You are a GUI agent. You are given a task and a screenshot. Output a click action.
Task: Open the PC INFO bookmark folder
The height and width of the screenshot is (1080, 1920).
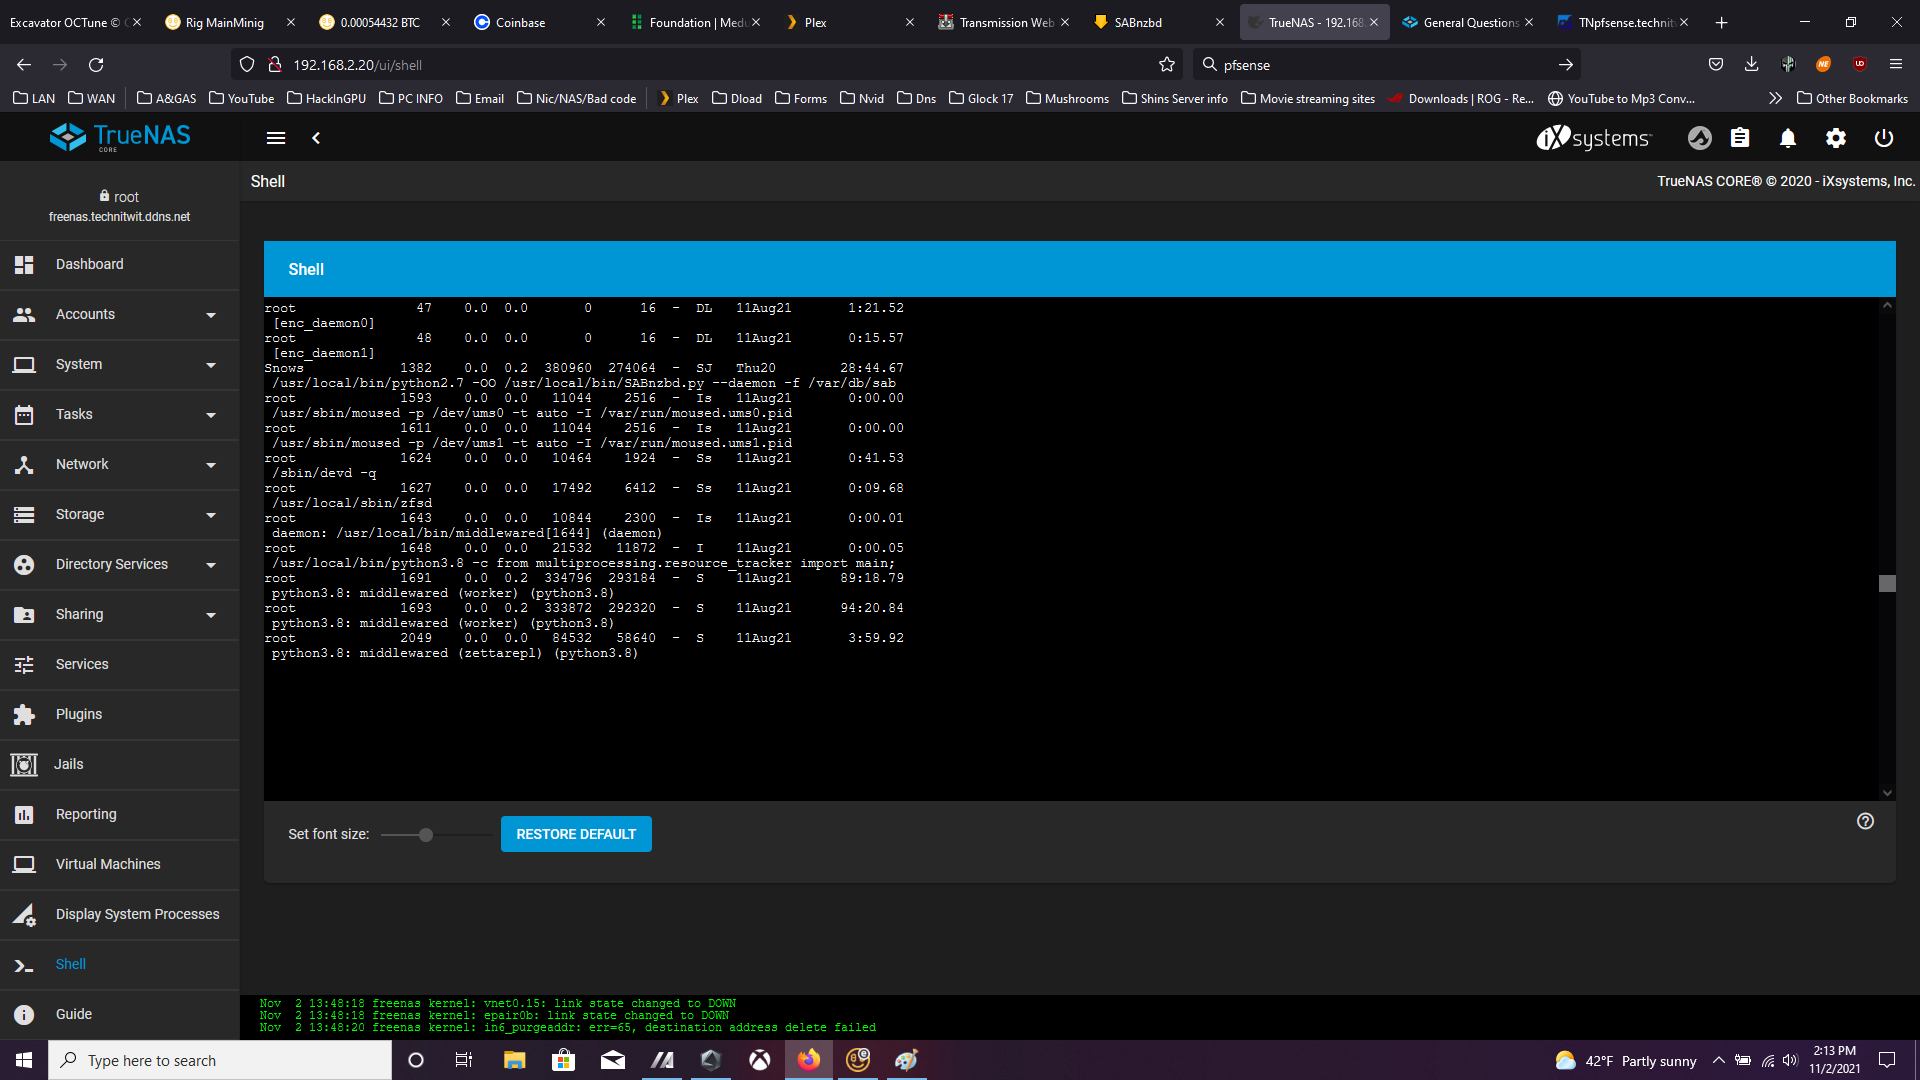[411, 98]
